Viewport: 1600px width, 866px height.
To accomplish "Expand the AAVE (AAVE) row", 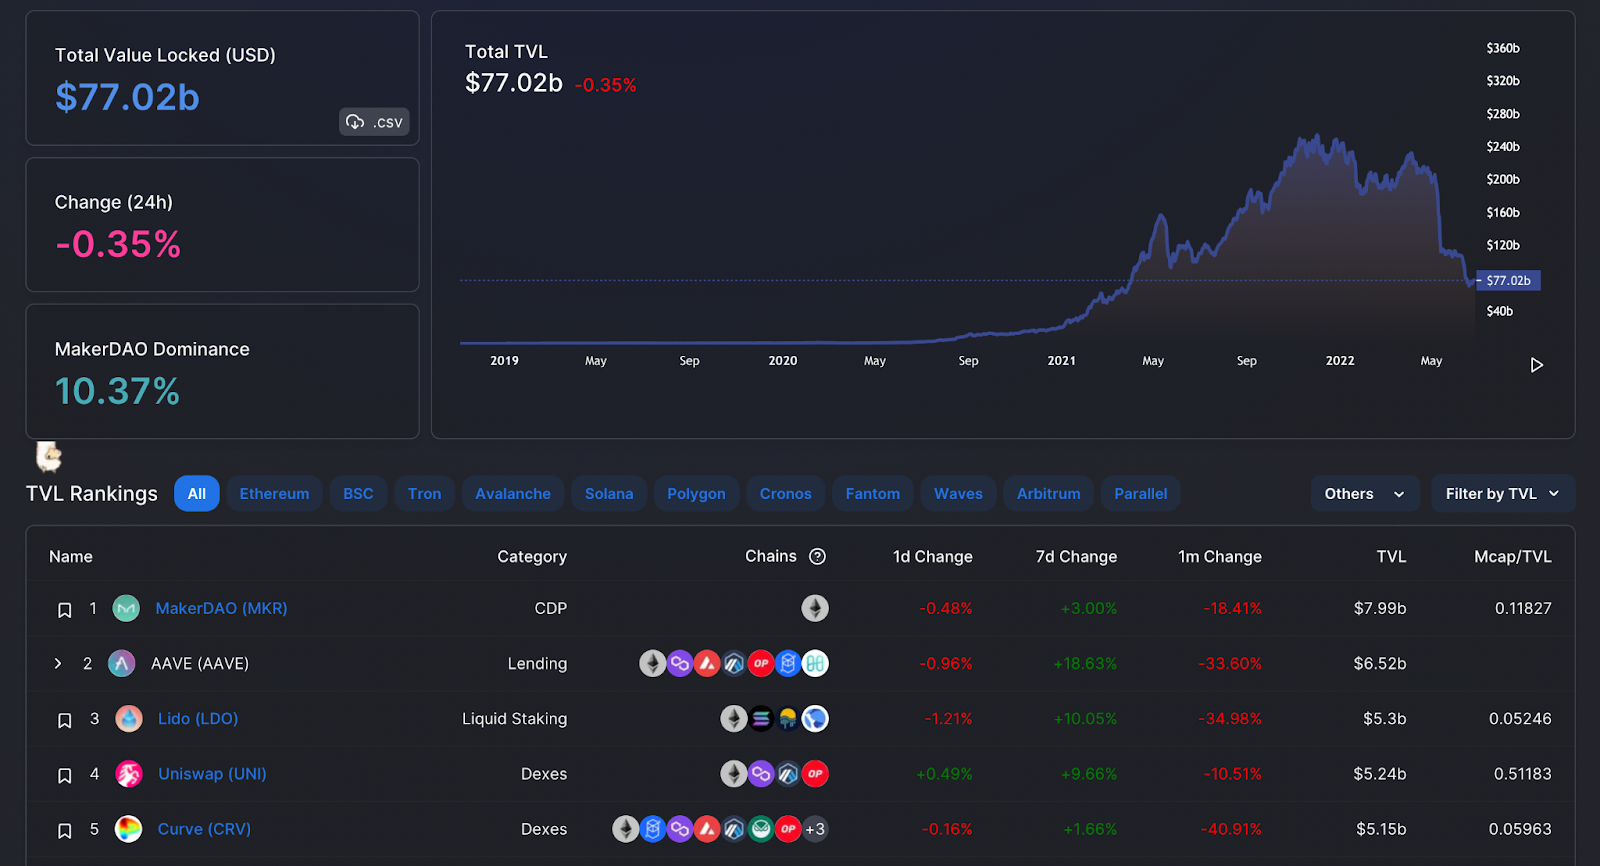I will (58, 663).
